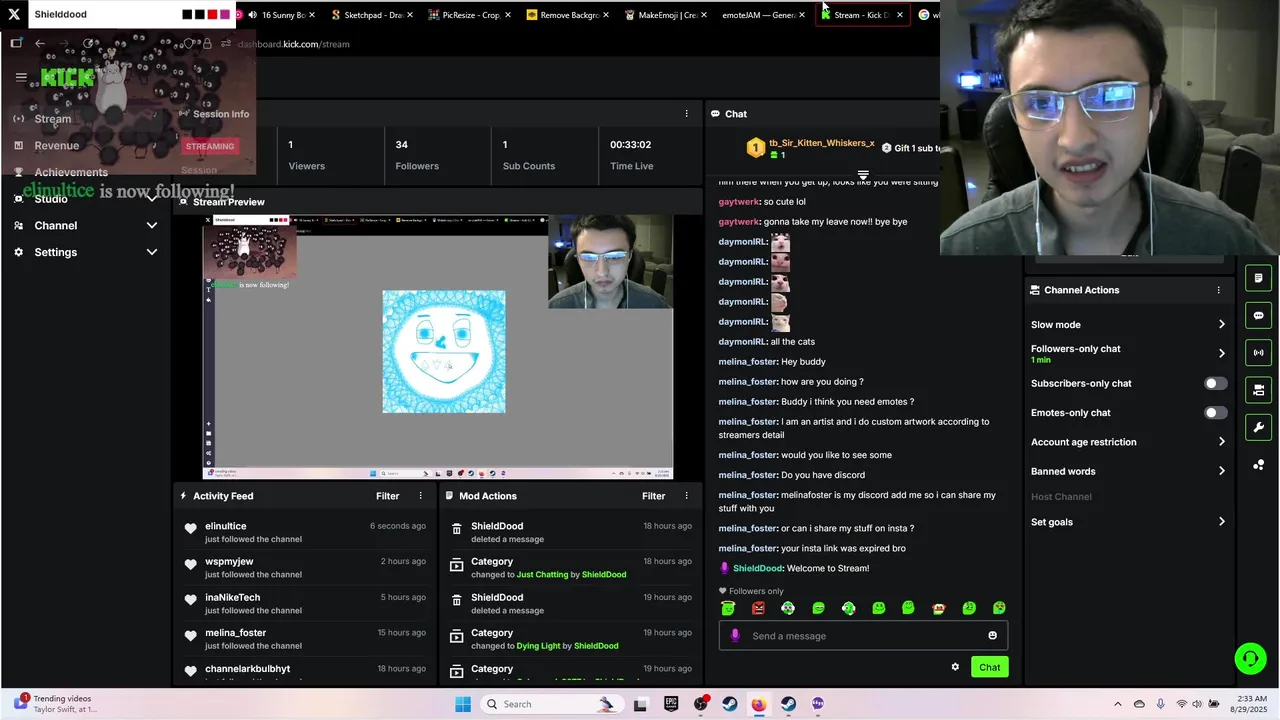Click the chat bubble icon in right sidebar
This screenshot has width=1280, height=720.
pyautogui.click(x=1258, y=315)
